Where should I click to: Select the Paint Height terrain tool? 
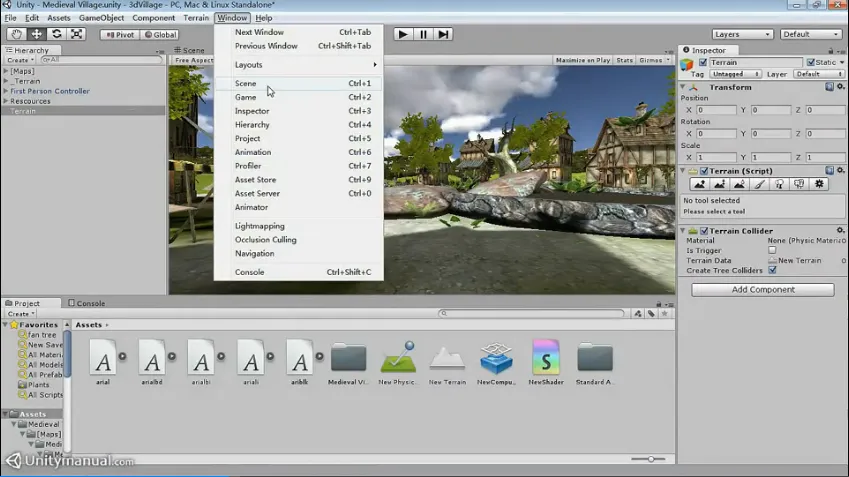click(x=720, y=185)
